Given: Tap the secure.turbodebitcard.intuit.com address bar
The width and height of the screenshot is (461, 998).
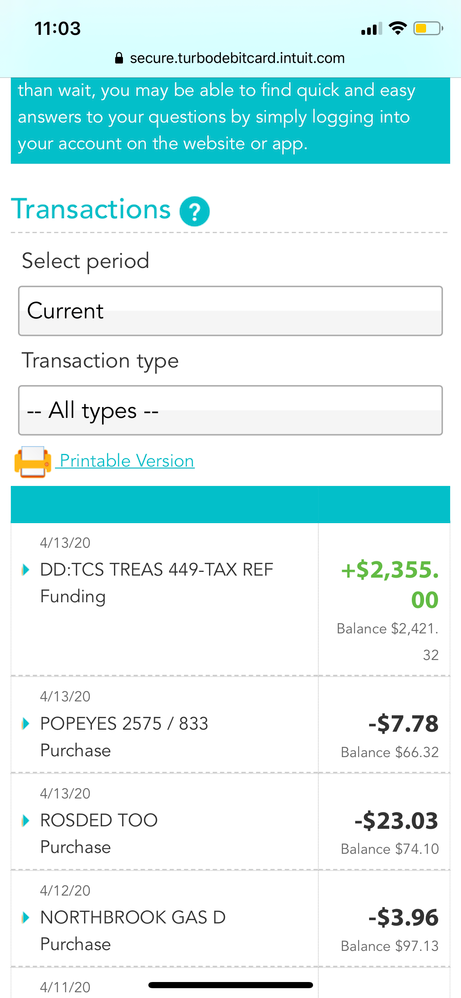Looking at the screenshot, I should 229,59.
